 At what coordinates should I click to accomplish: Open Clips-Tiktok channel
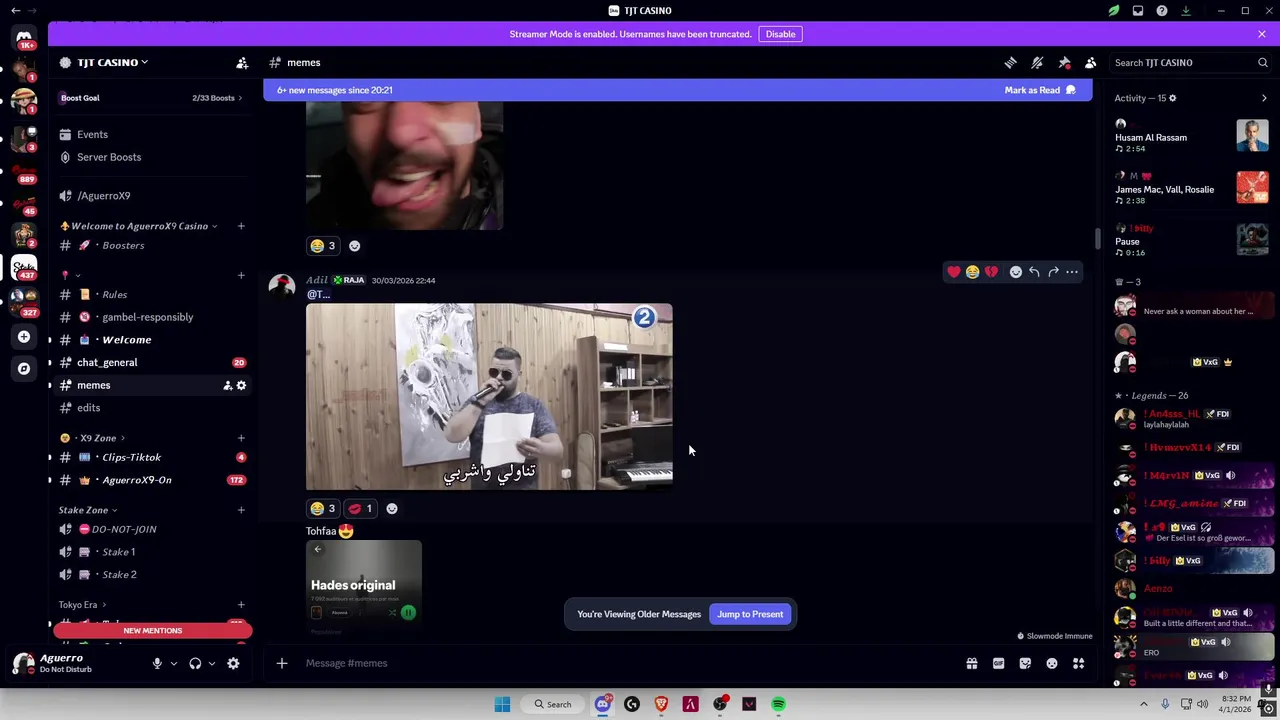150,457
